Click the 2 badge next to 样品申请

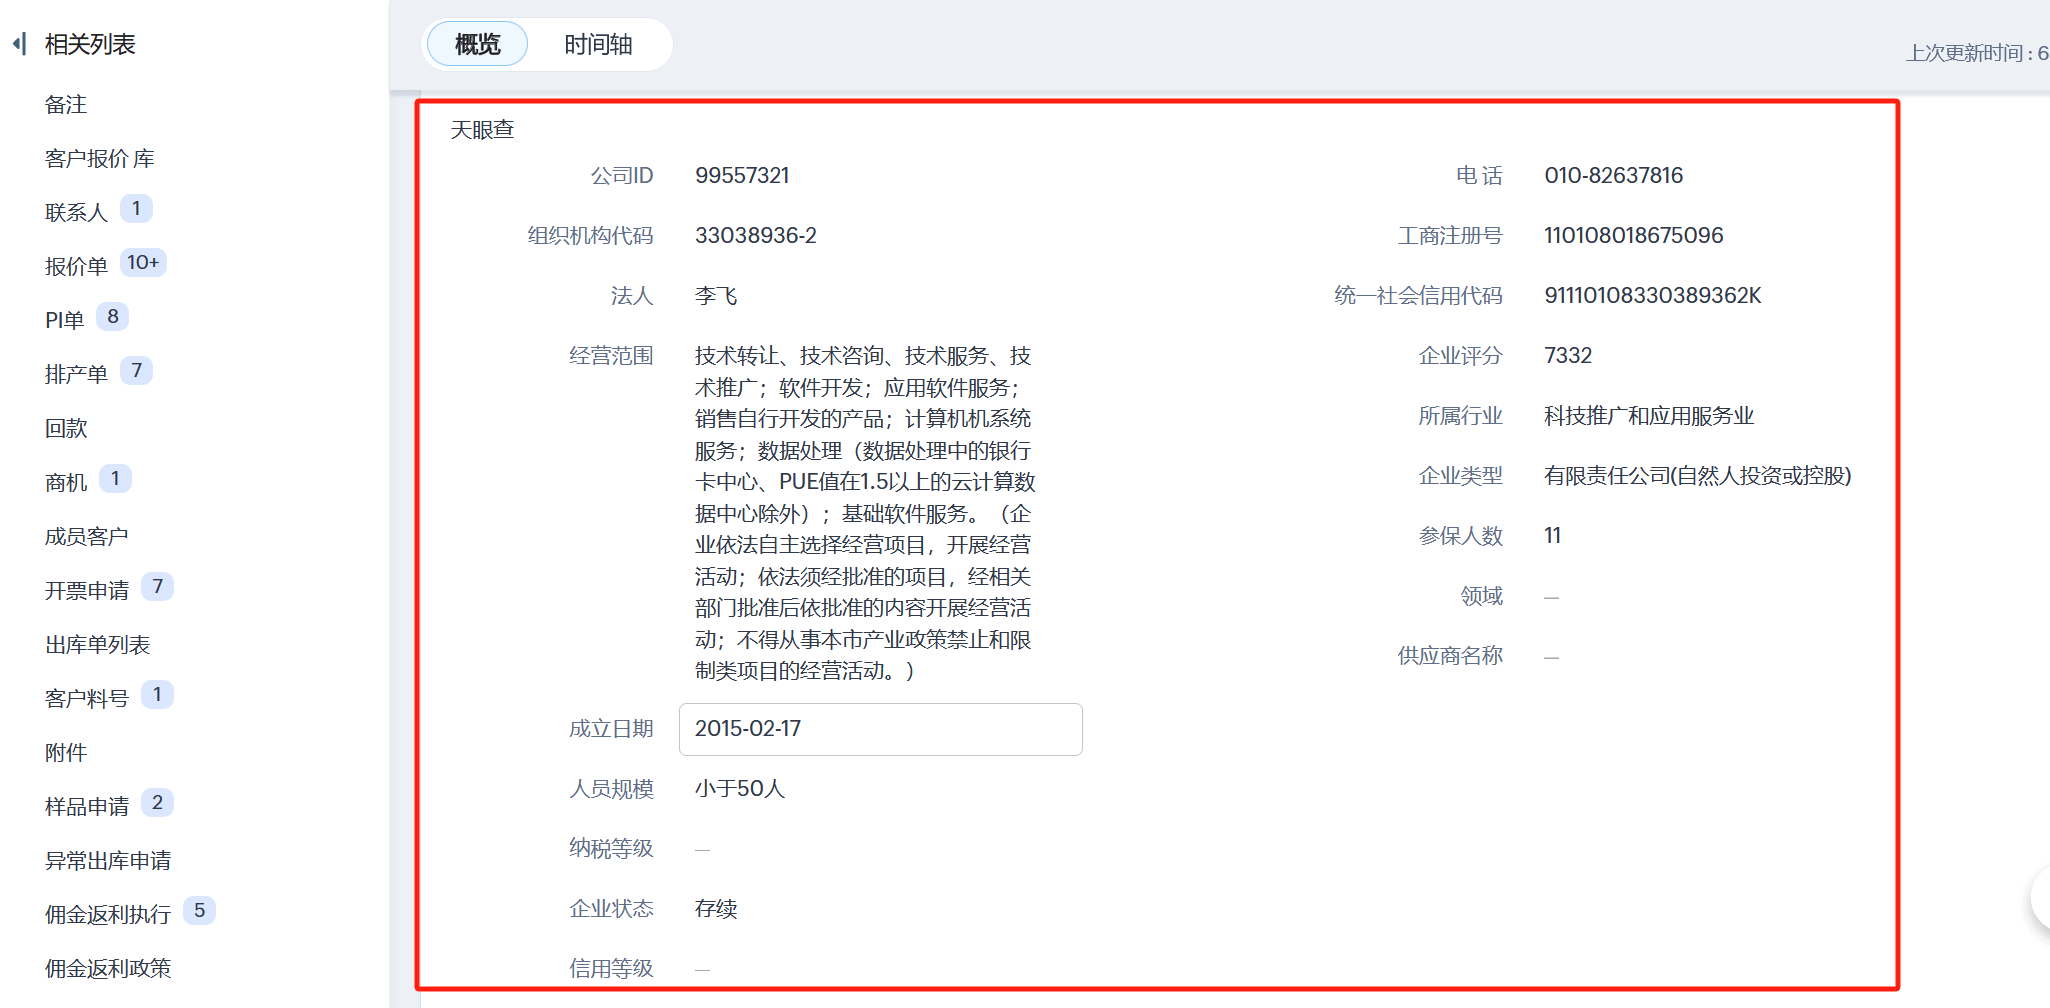click(x=157, y=803)
